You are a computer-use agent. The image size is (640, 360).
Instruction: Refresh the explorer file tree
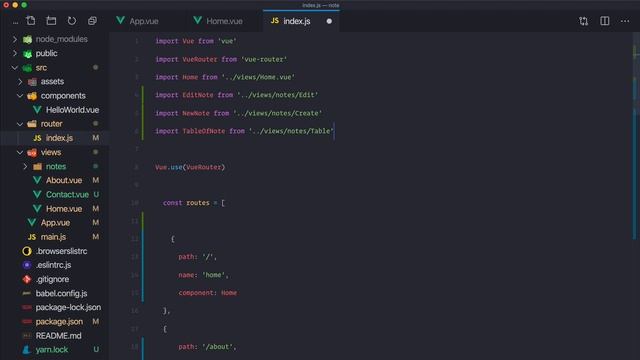[72, 21]
